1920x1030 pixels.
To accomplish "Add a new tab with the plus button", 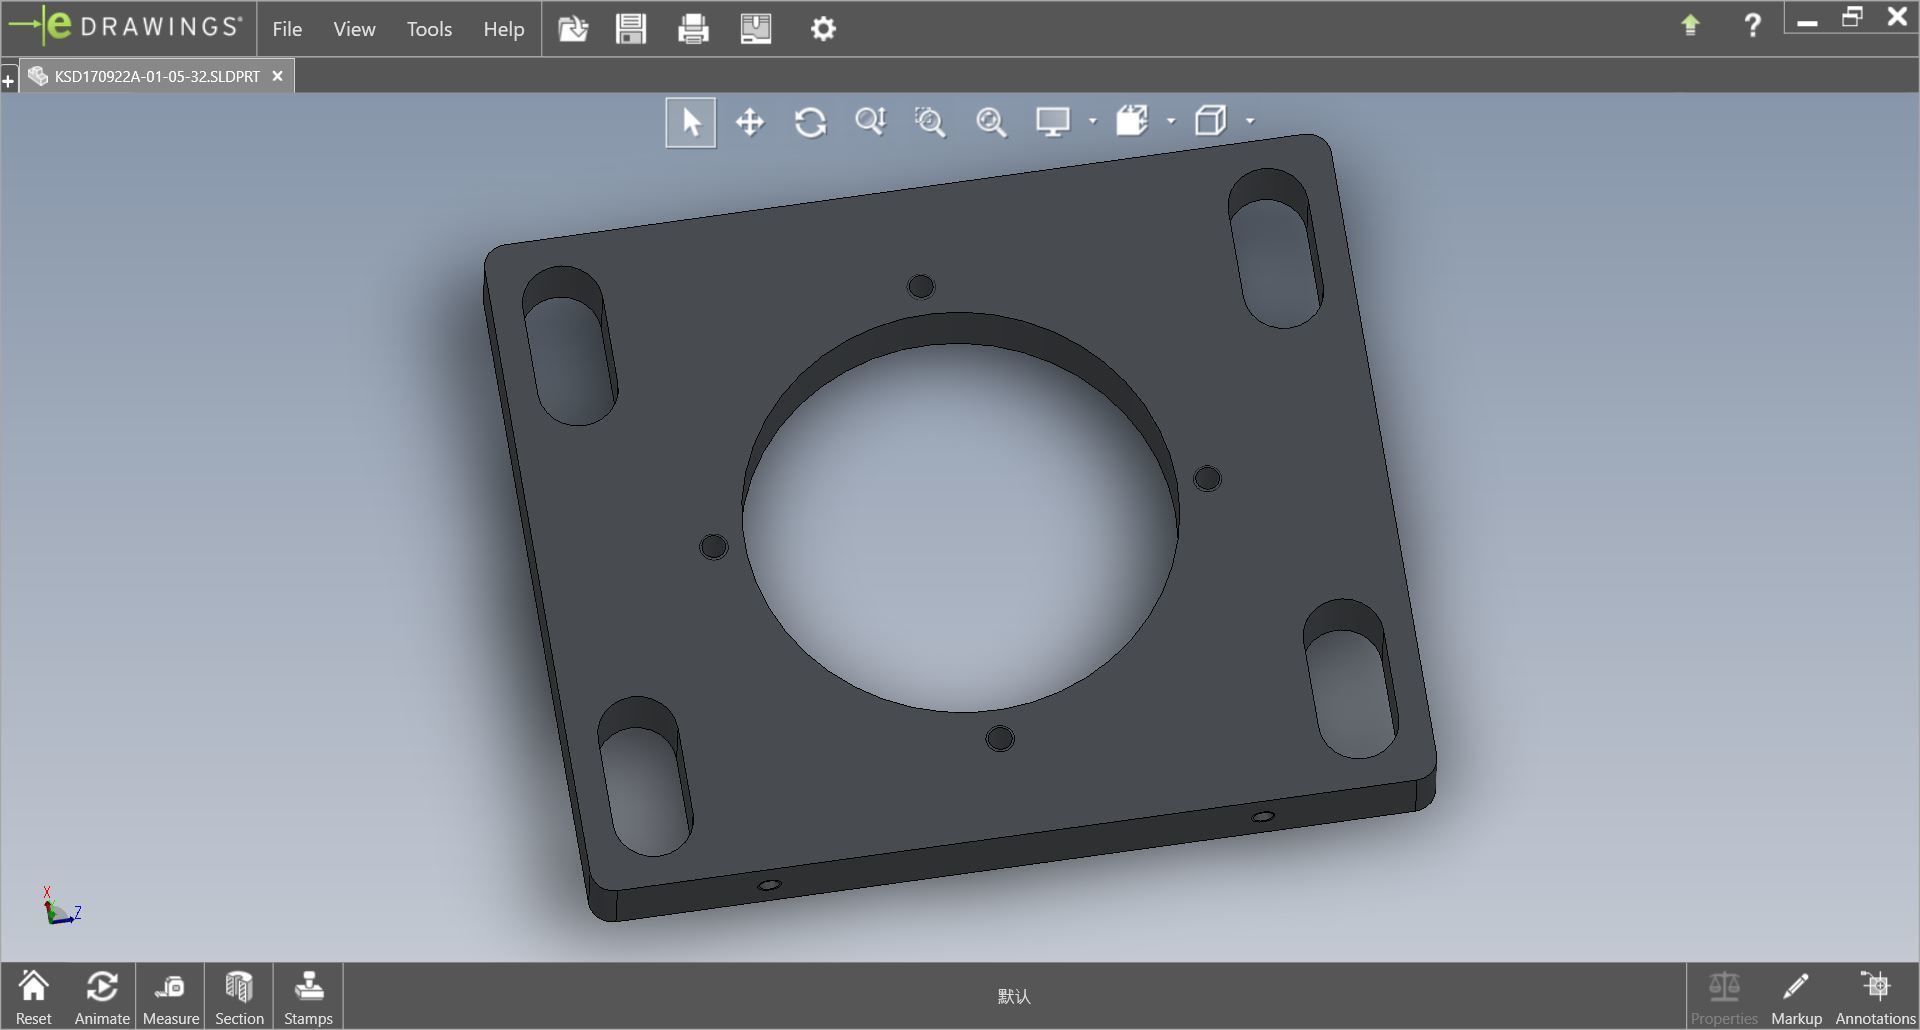I will pos(8,80).
